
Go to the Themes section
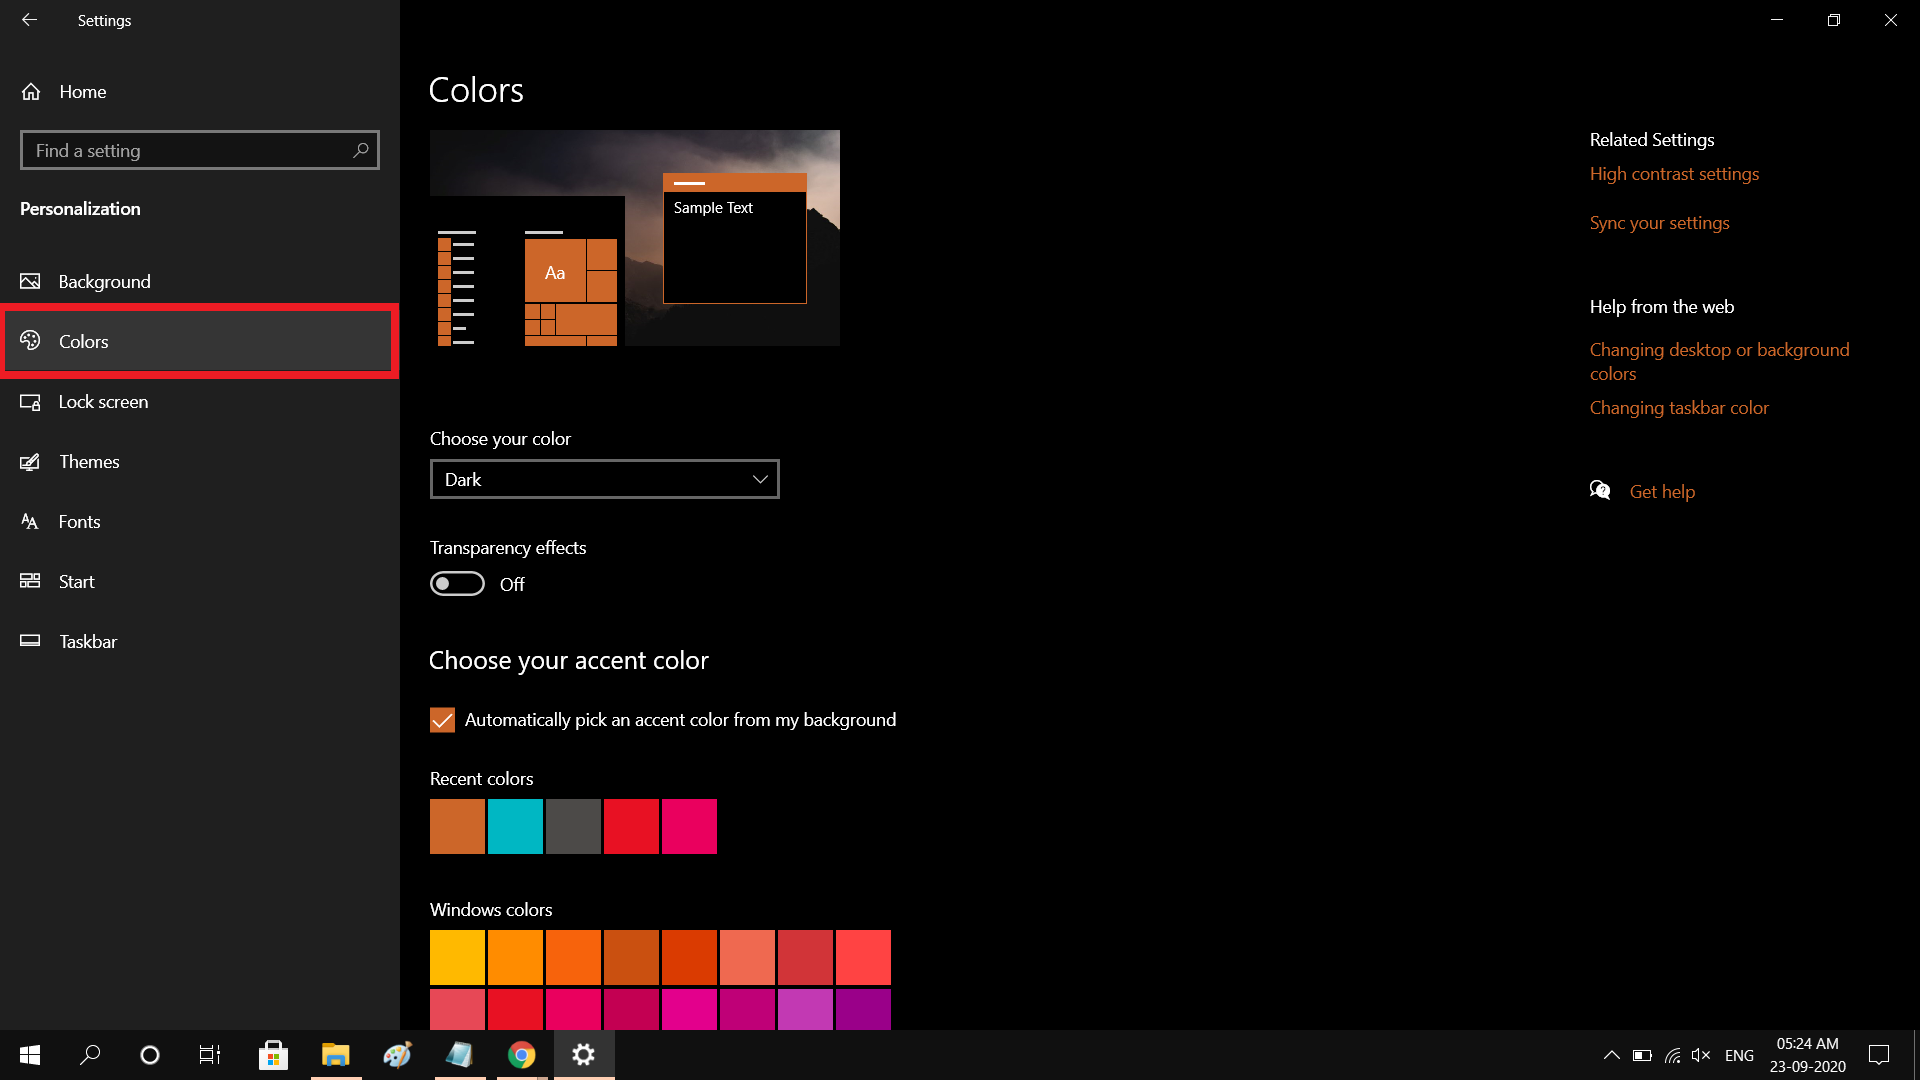tap(89, 462)
